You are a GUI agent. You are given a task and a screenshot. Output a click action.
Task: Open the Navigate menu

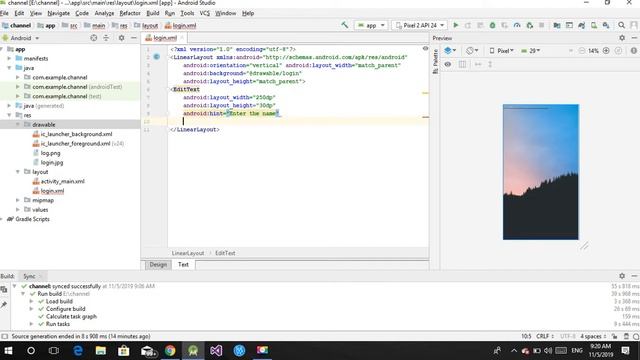58,13
